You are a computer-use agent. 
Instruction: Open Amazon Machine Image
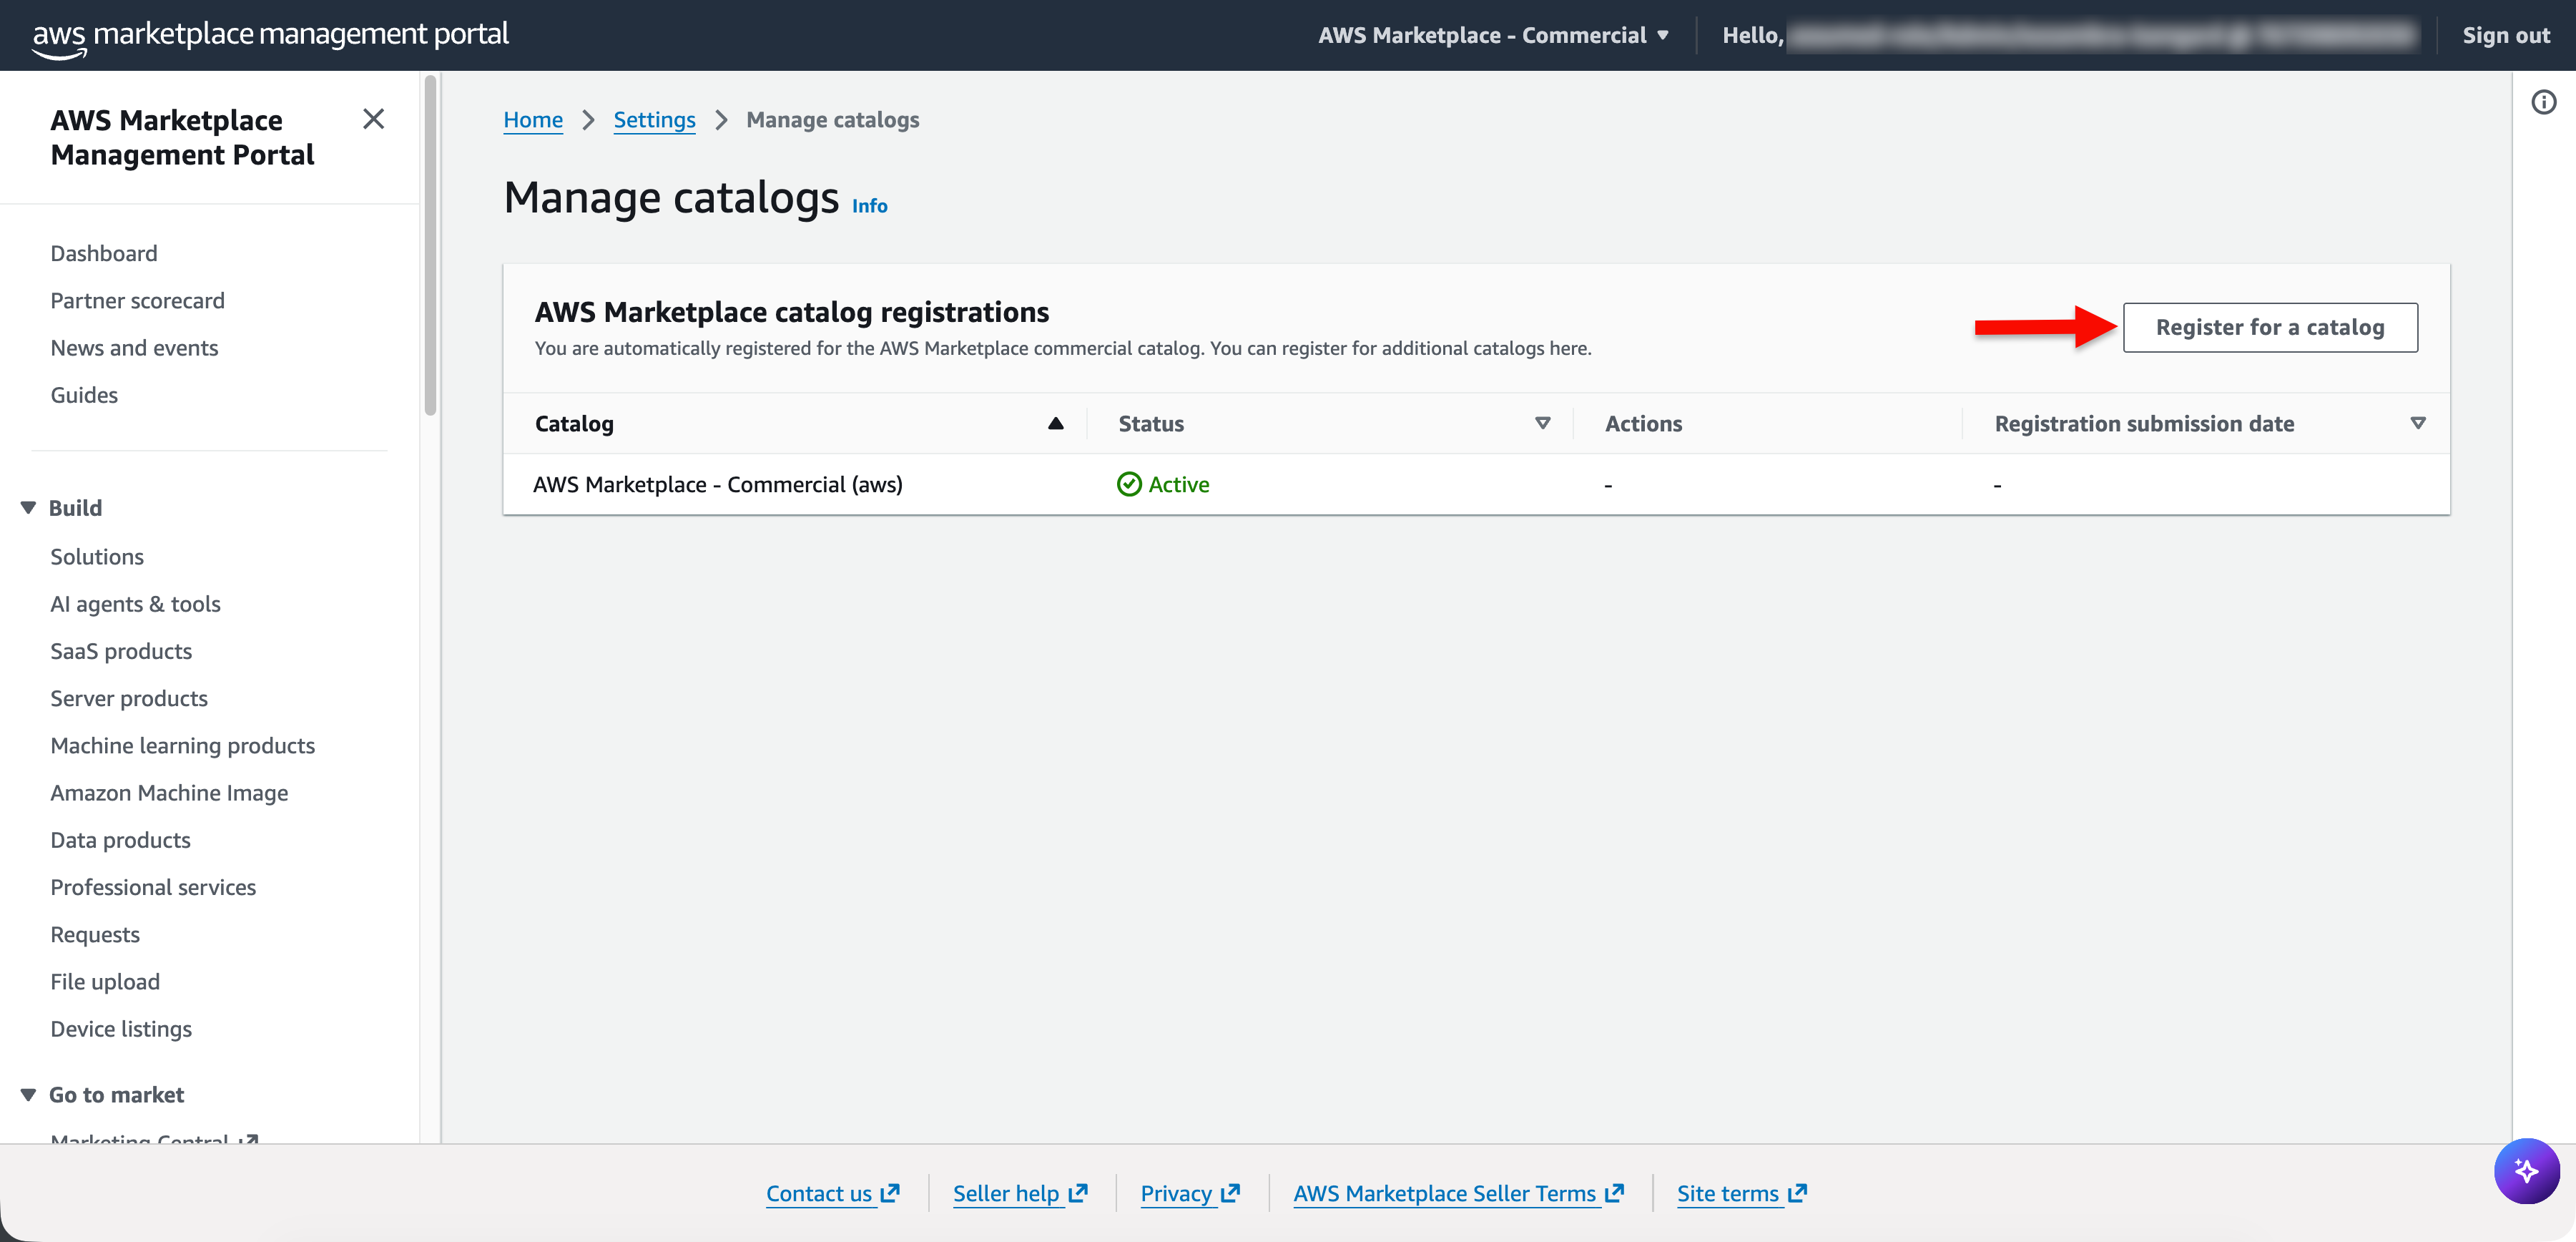[169, 793]
